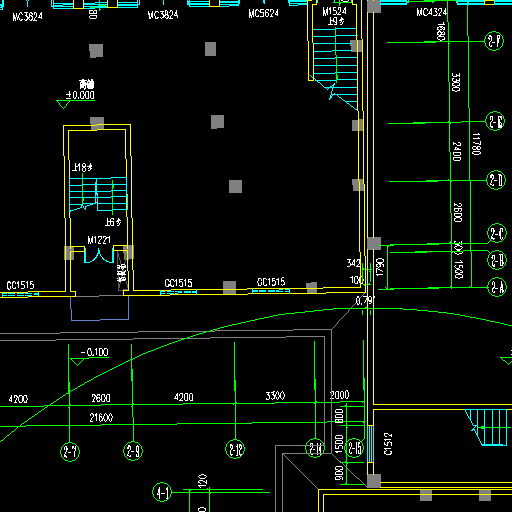Select the M1221 double door label
This screenshot has height=512, width=512.
[x=99, y=240]
